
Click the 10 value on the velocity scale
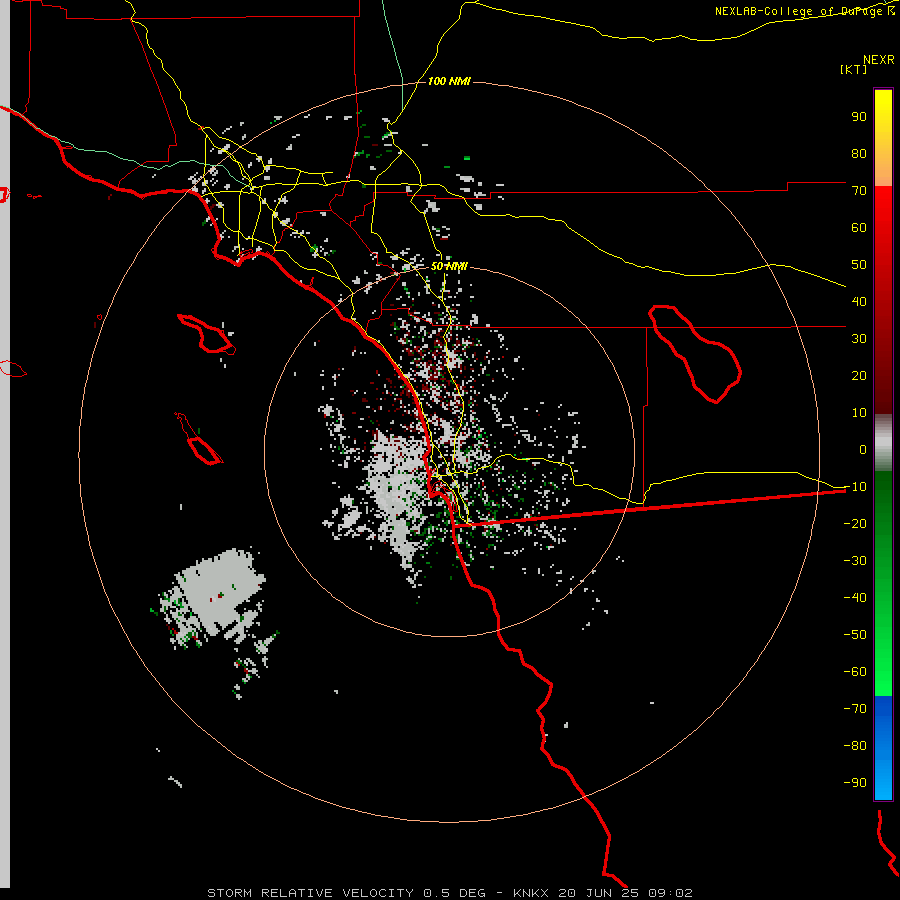859,413
